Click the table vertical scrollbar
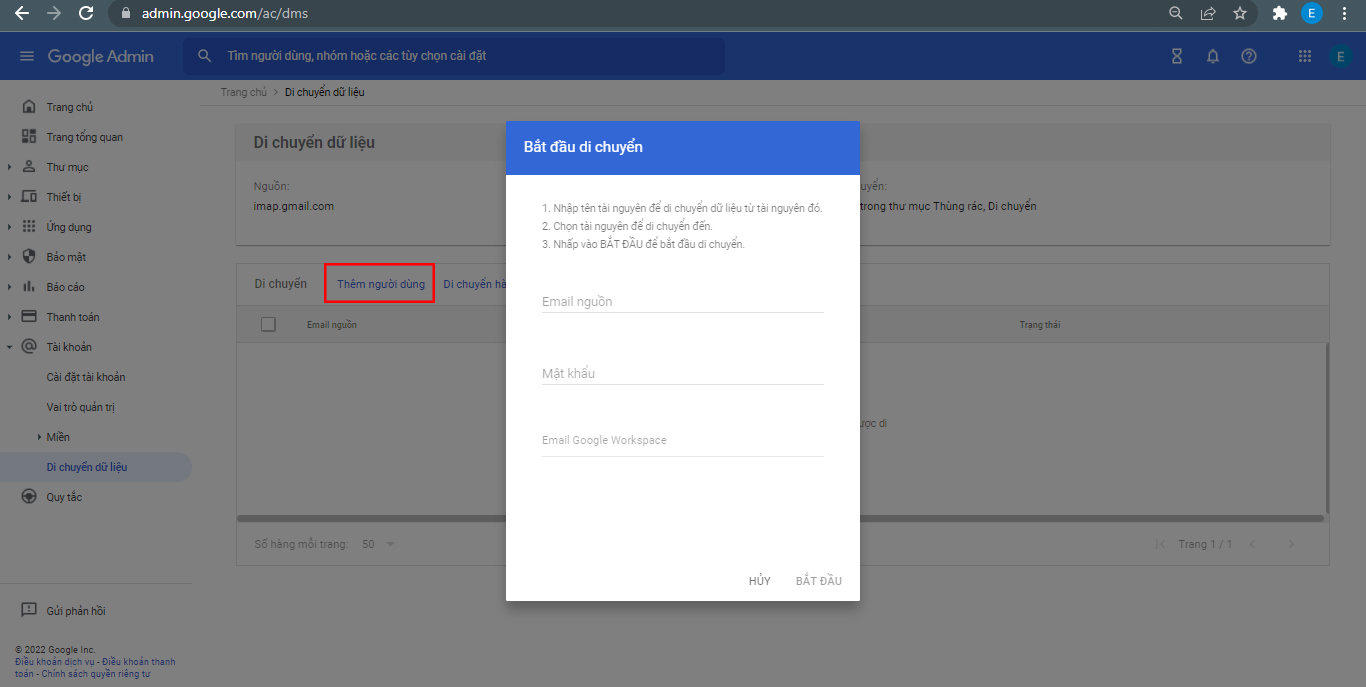 pyautogui.click(x=1327, y=428)
